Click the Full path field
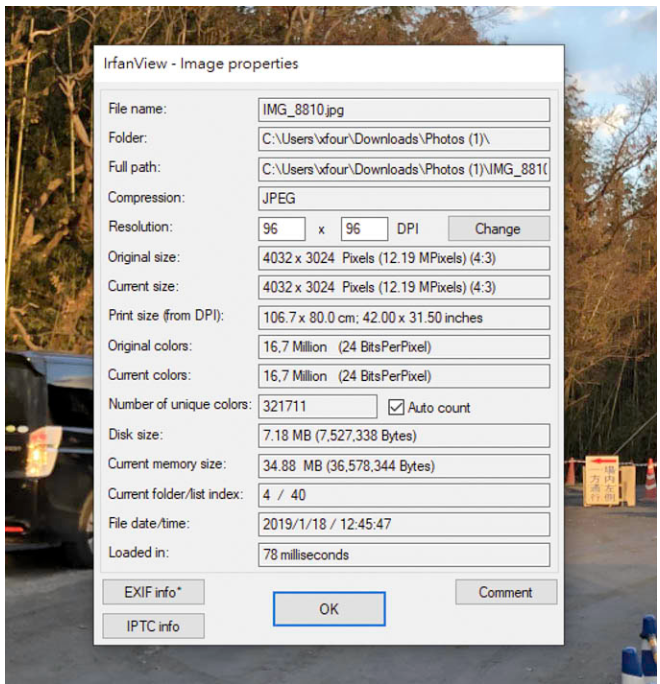This screenshot has height=684, width=660. tap(403, 169)
